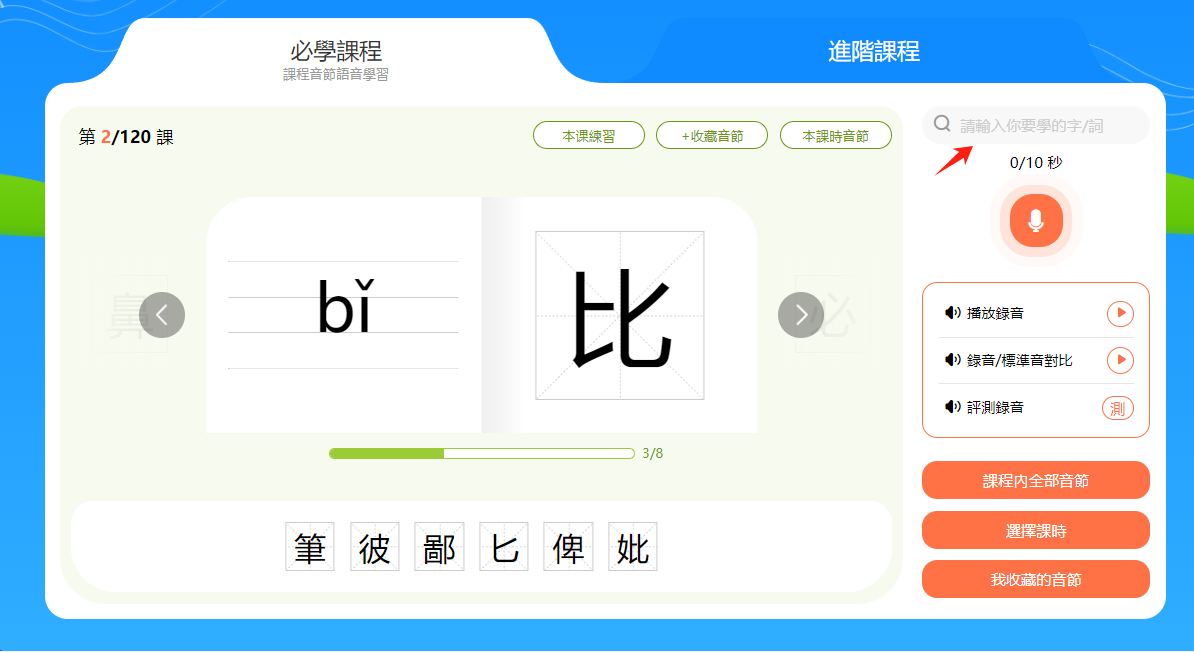The width and height of the screenshot is (1194, 652).
Task: Switch to the 進階課程 tab
Action: tap(873, 51)
